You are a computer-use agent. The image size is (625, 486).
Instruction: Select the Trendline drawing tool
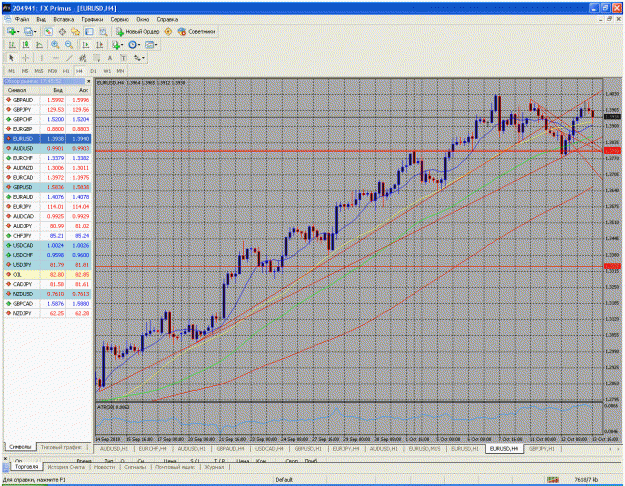69,58
